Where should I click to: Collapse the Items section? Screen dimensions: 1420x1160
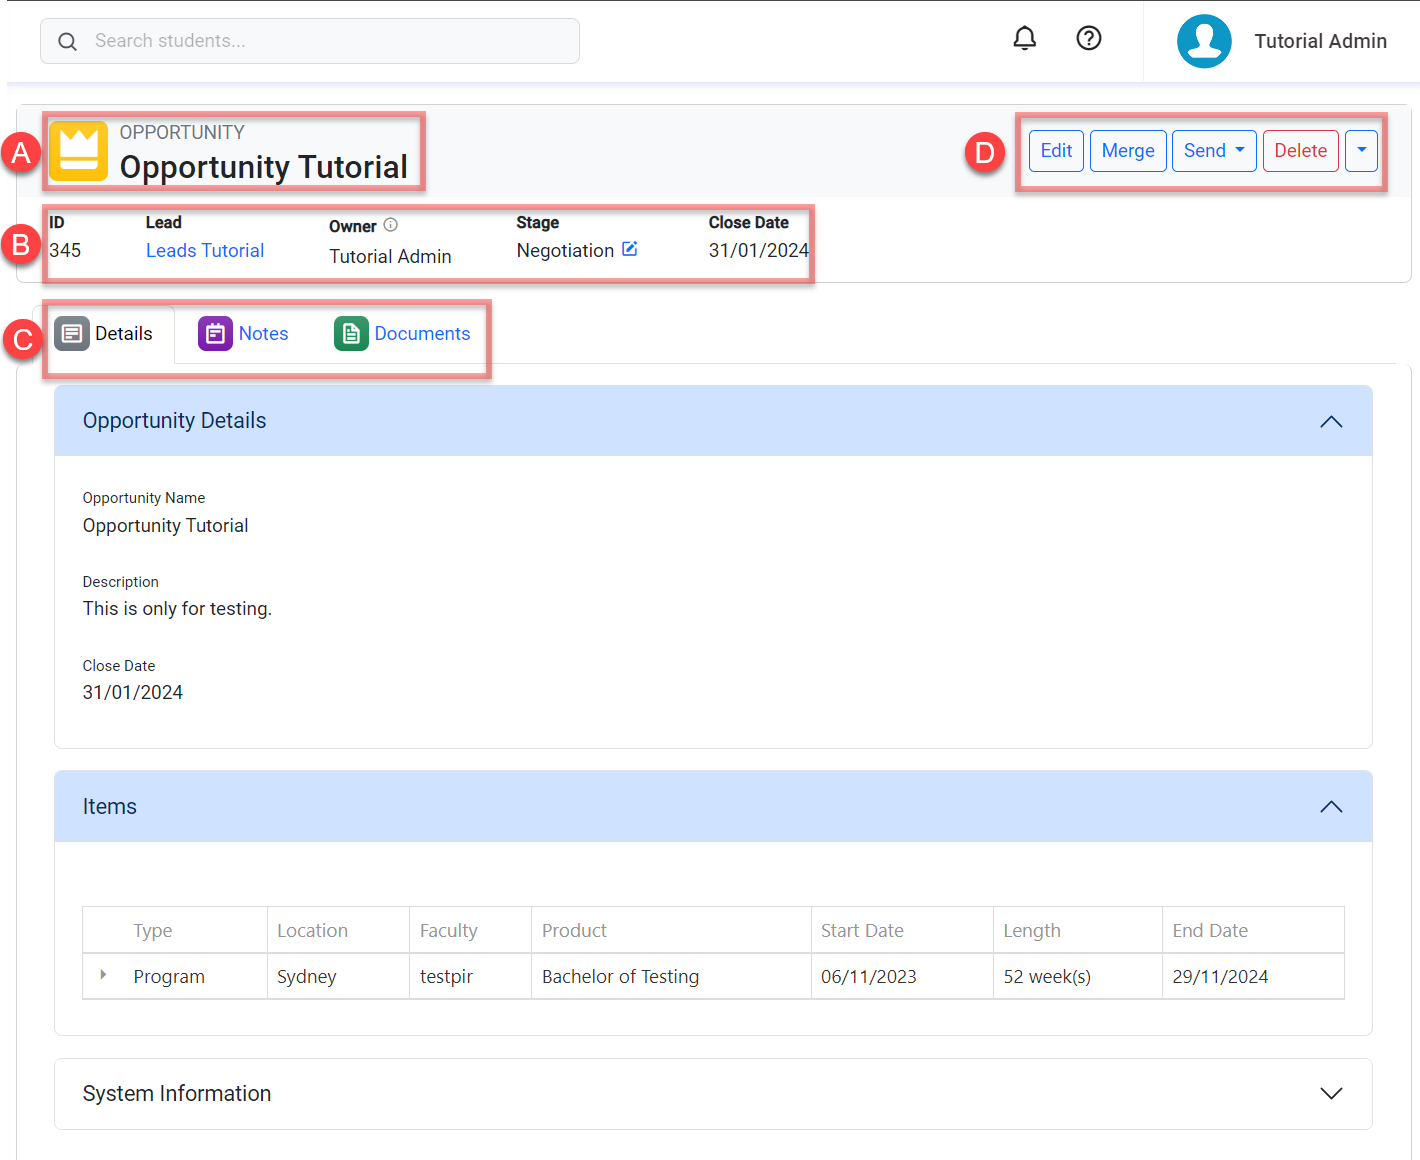1330,807
